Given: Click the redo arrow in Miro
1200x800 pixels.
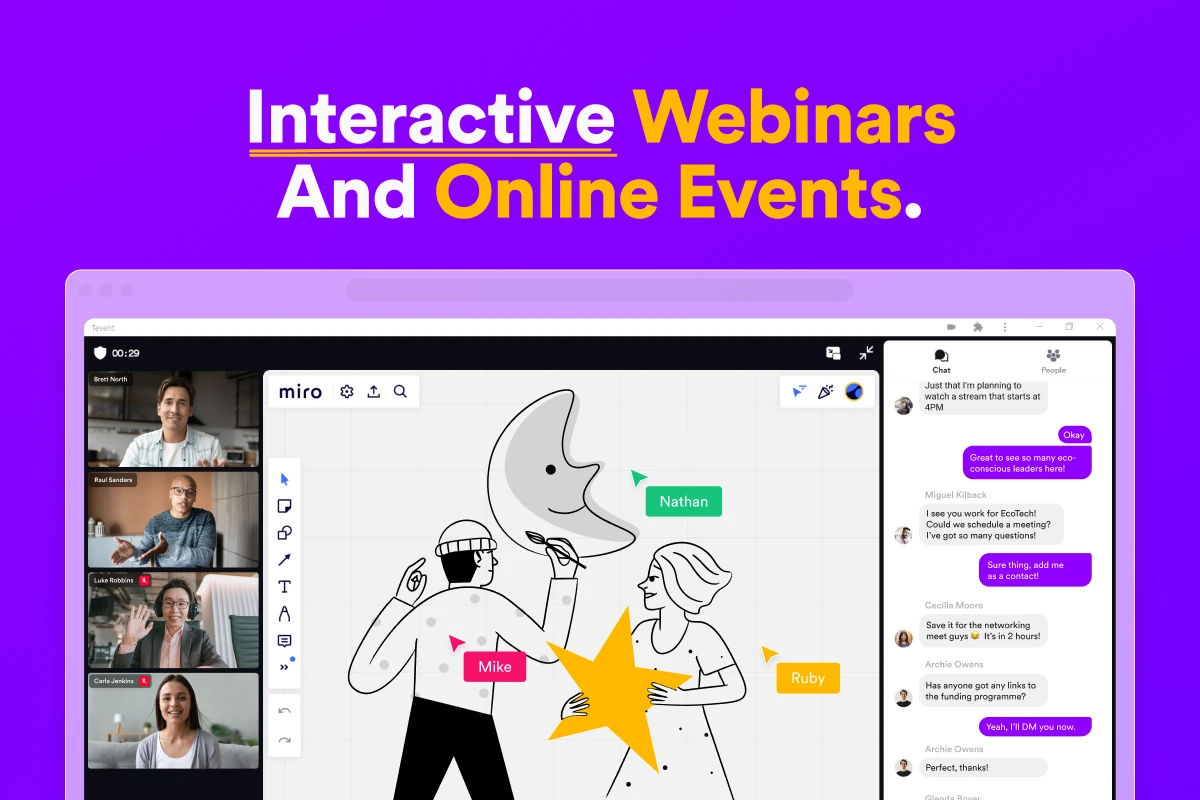Looking at the screenshot, I should tap(284, 740).
